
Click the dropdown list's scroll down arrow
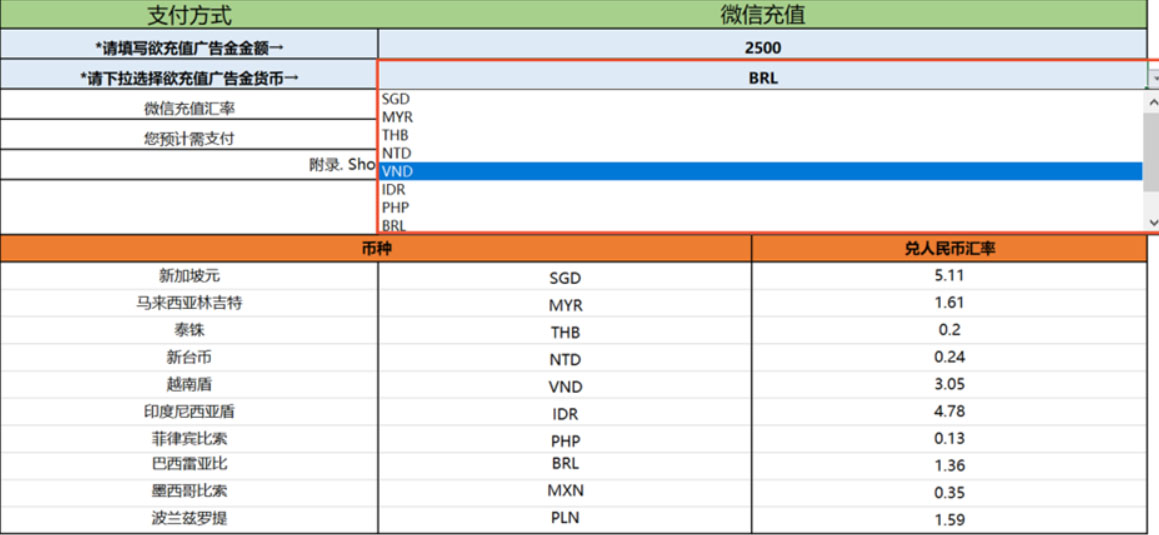click(1151, 222)
